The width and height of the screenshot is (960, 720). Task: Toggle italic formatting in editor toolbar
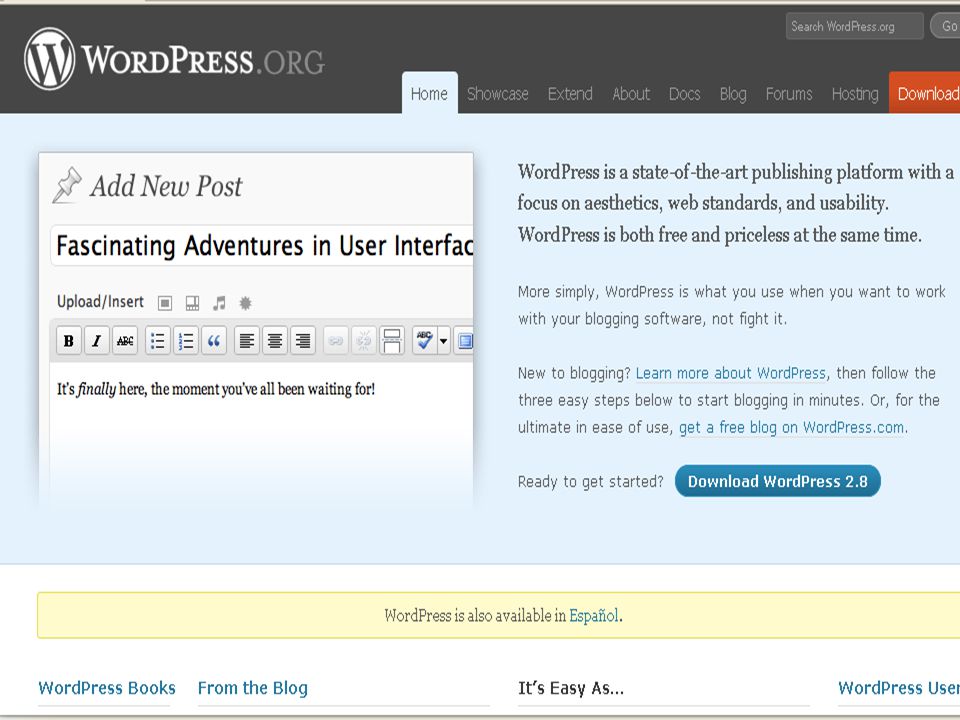96,340
